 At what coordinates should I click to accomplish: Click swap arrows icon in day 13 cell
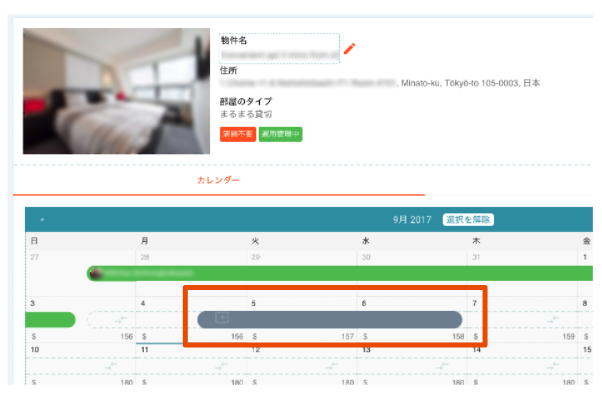click(x=442, y=366)
